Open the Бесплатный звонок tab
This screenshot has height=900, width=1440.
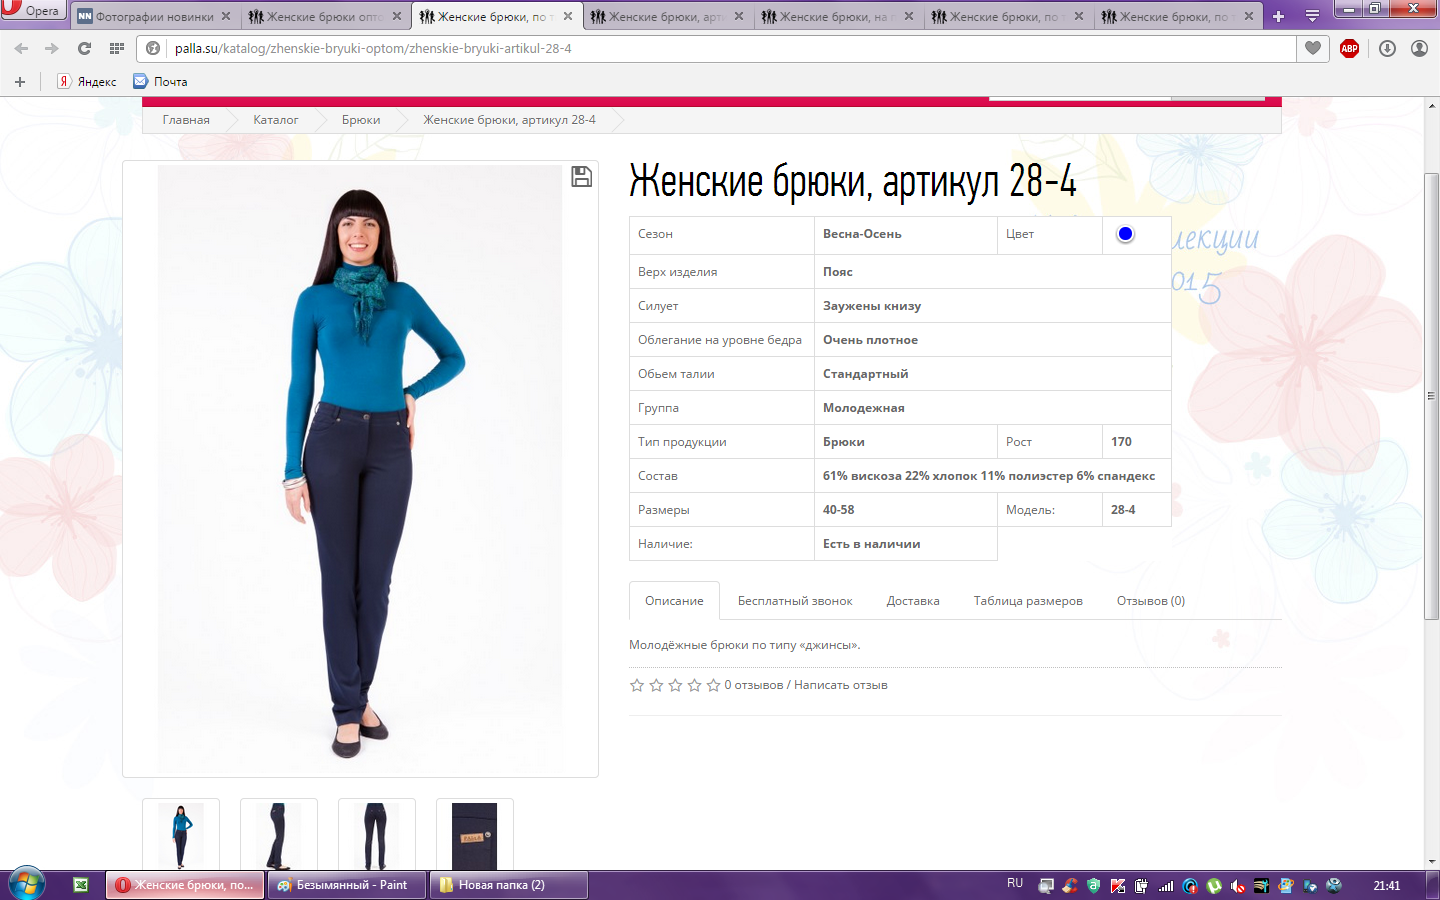point(795,601)
